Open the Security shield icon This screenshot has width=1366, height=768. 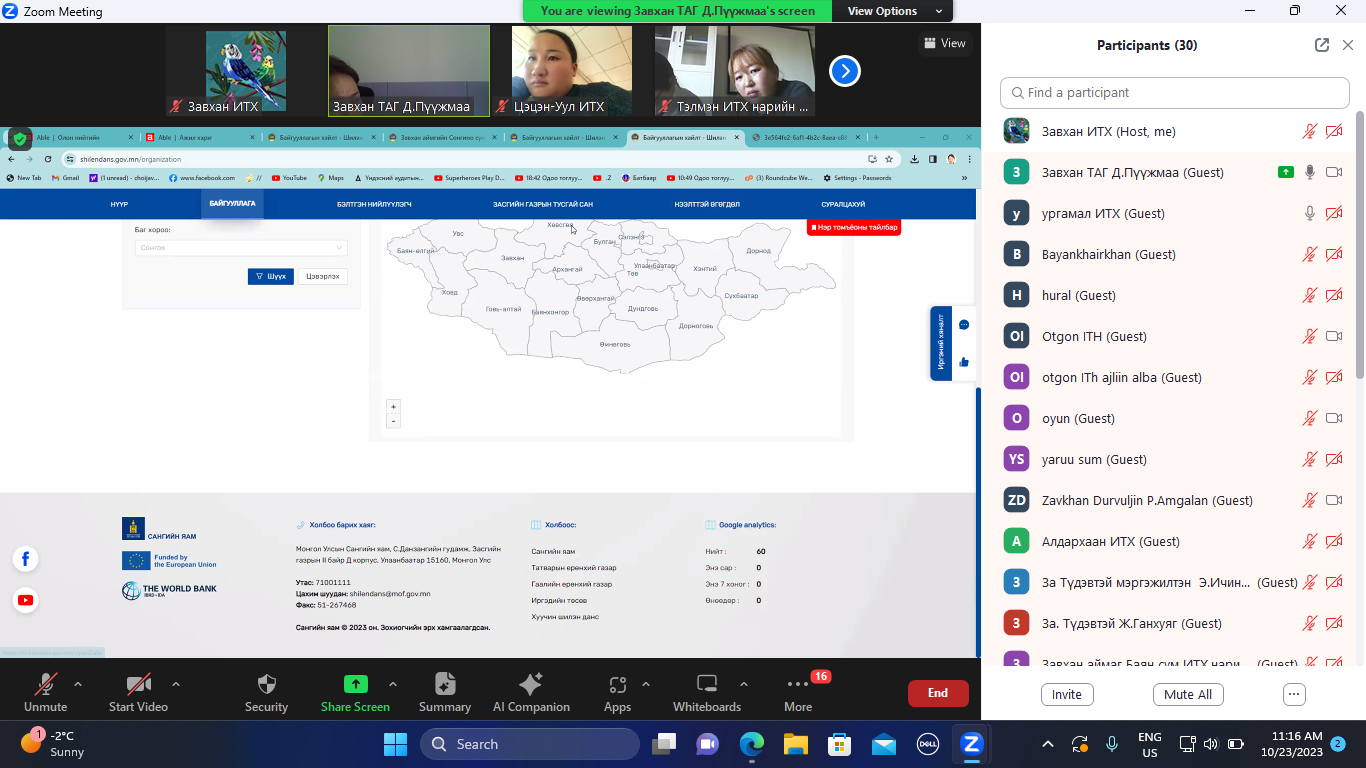(x=266, y=685)
